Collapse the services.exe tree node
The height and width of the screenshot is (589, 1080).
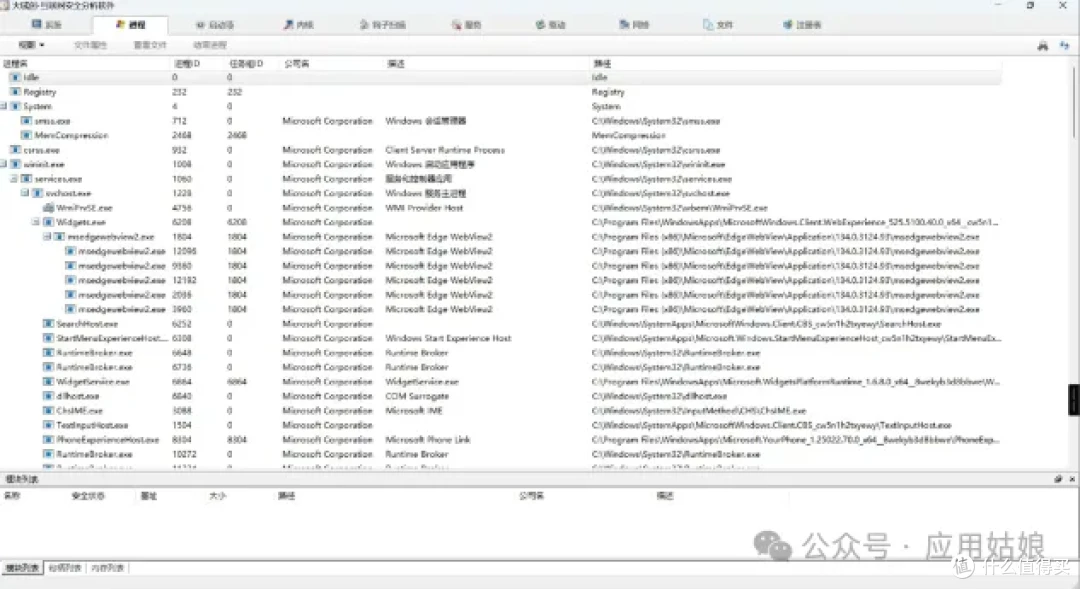(13, 178)
